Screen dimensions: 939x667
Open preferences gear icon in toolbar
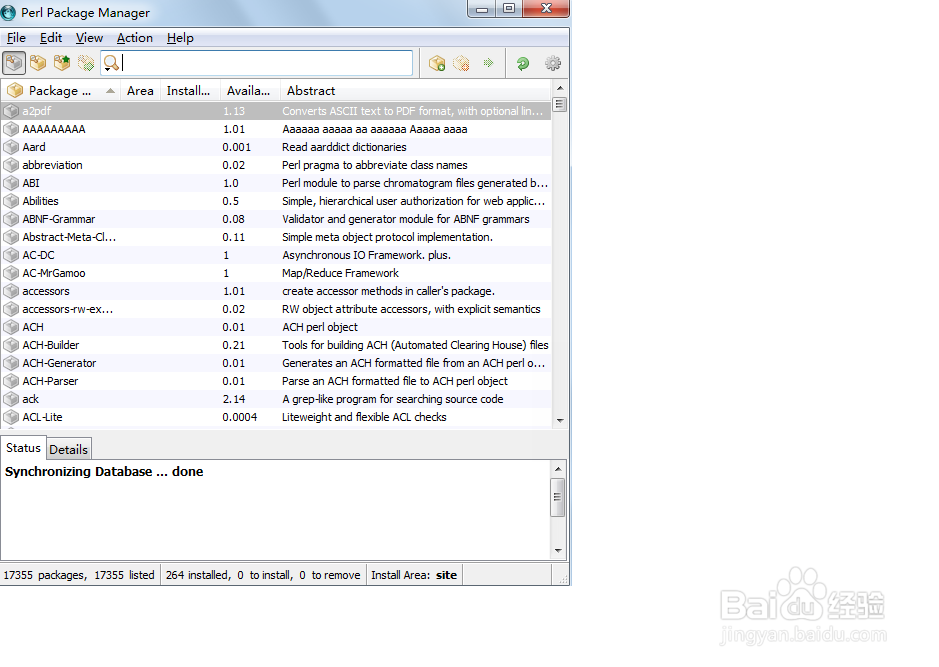point(553,63)
